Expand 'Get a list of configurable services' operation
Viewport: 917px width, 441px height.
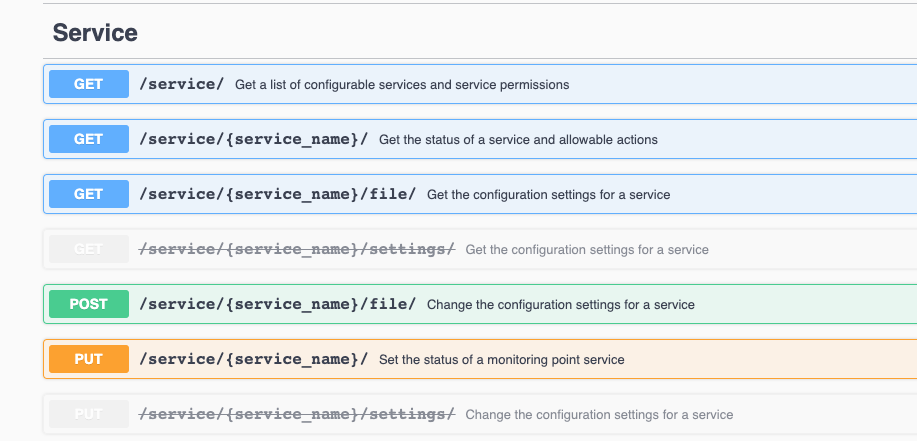pos(402,85)
